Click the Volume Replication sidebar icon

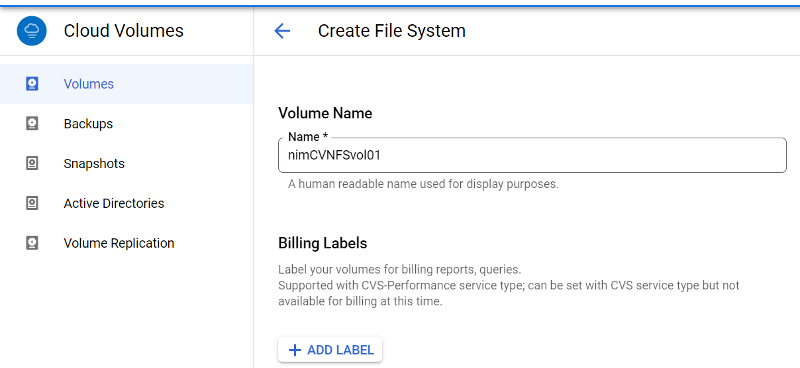(x=32, y=243)
